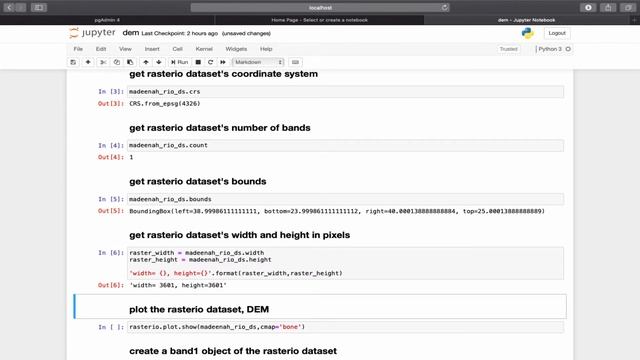This screenshot has width=640, height=360.
Task: Click the browser forward button
Action: coord(21,7)
